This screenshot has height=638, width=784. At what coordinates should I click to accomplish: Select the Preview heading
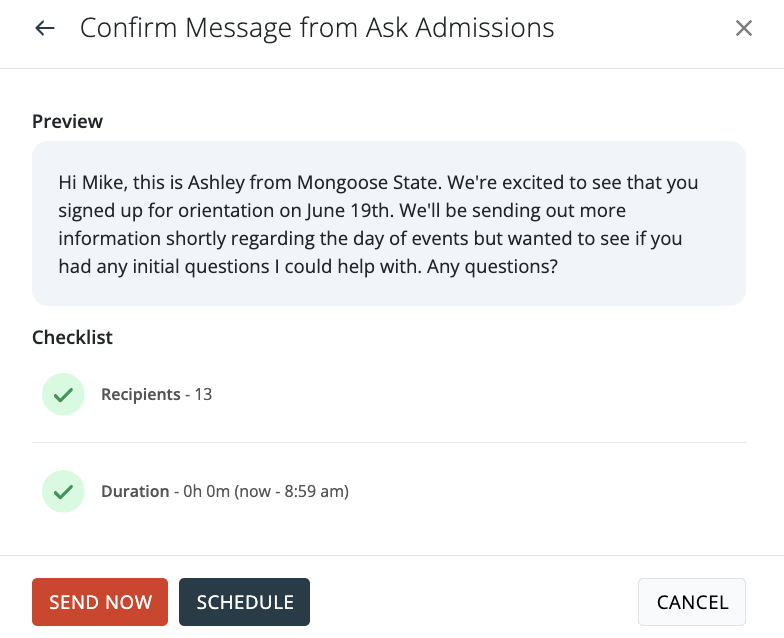(67, 121)
